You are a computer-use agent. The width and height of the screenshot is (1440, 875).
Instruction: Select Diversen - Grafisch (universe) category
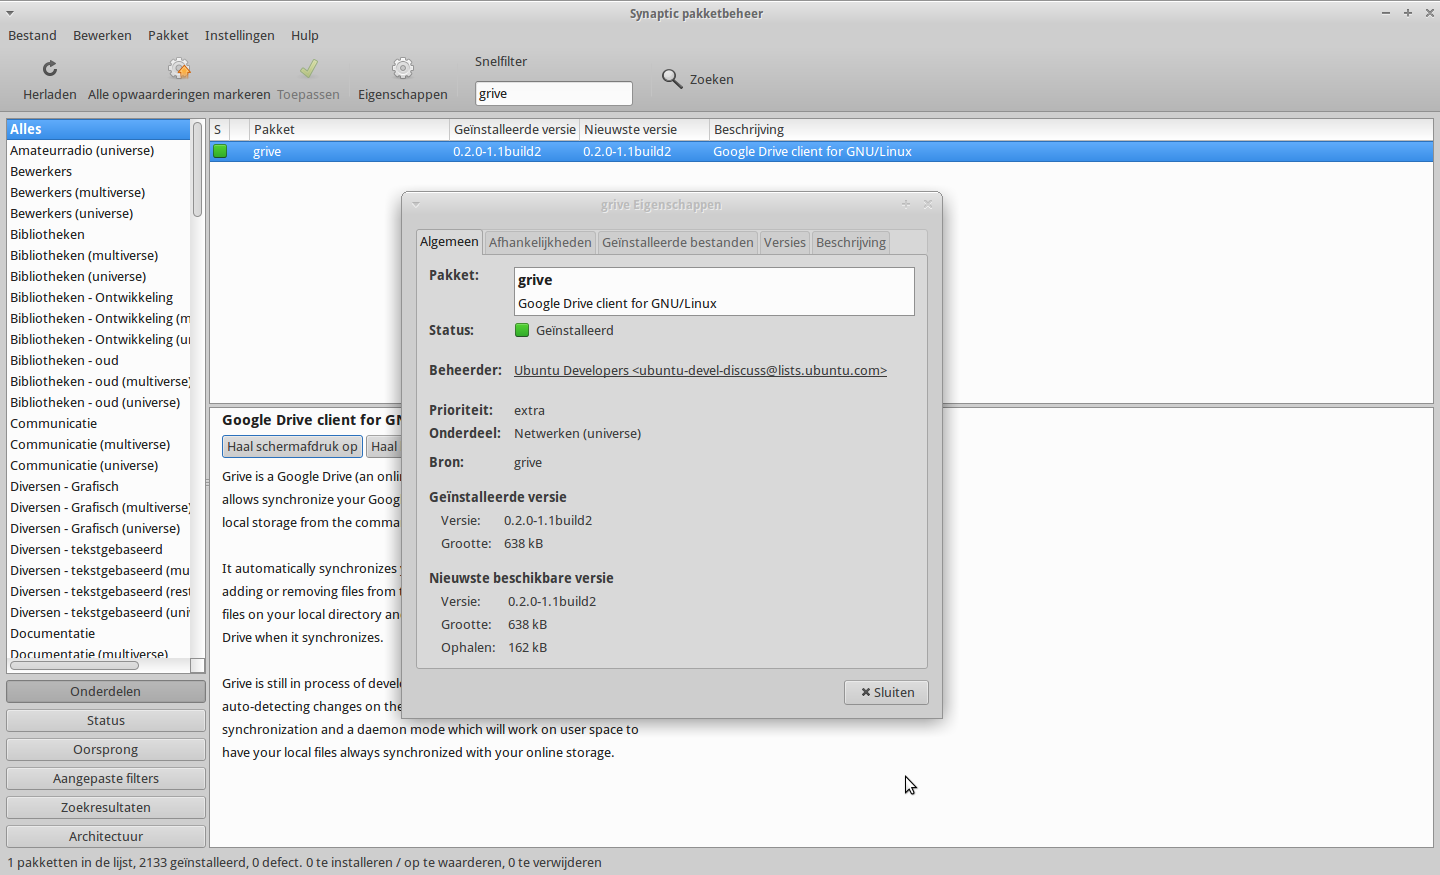click(x=98, y=528)
